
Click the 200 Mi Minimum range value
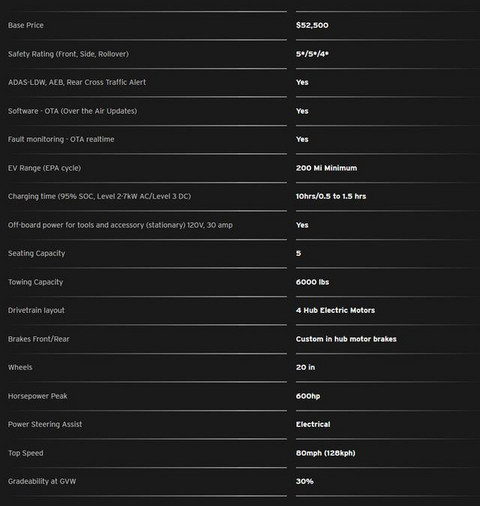click(x=326, y=168)
